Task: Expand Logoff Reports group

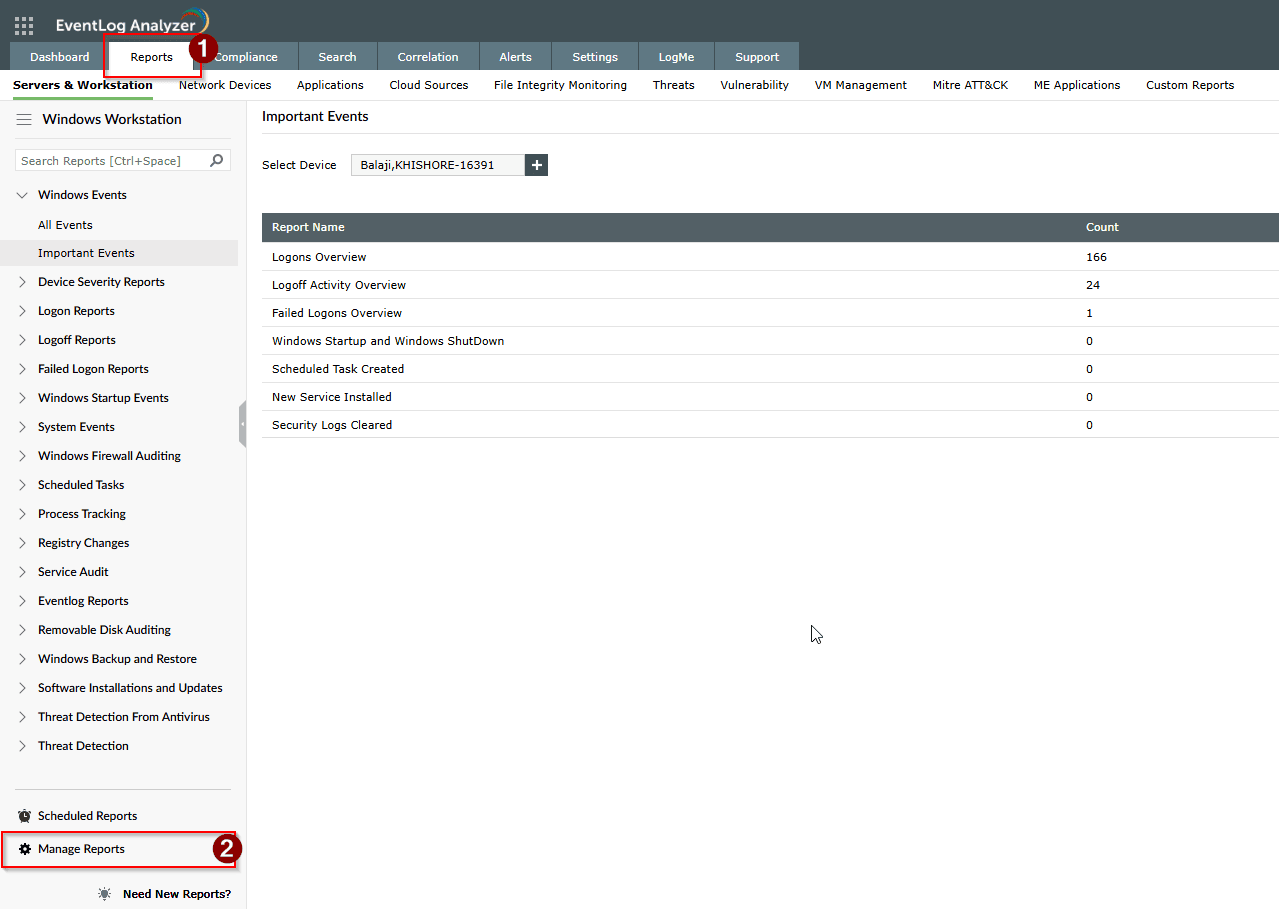Action: point(22,340)
